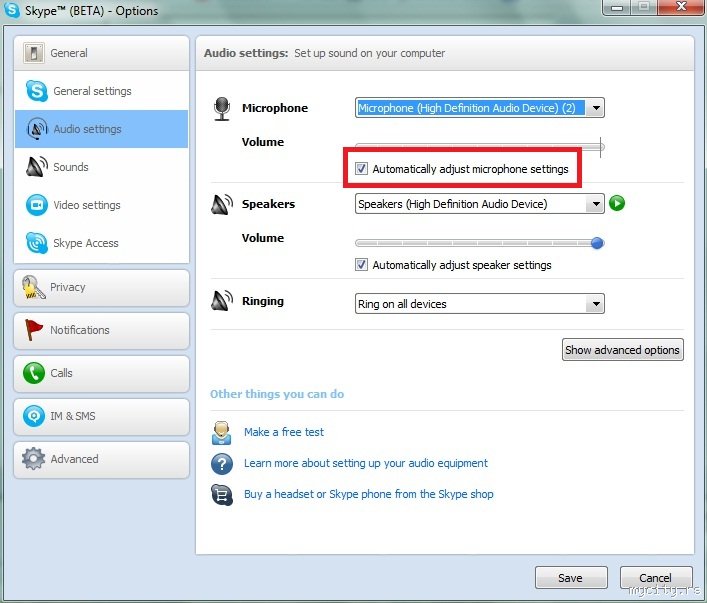Click the Video settings camera icon
The image size is (707, 603).
point(37,205)
